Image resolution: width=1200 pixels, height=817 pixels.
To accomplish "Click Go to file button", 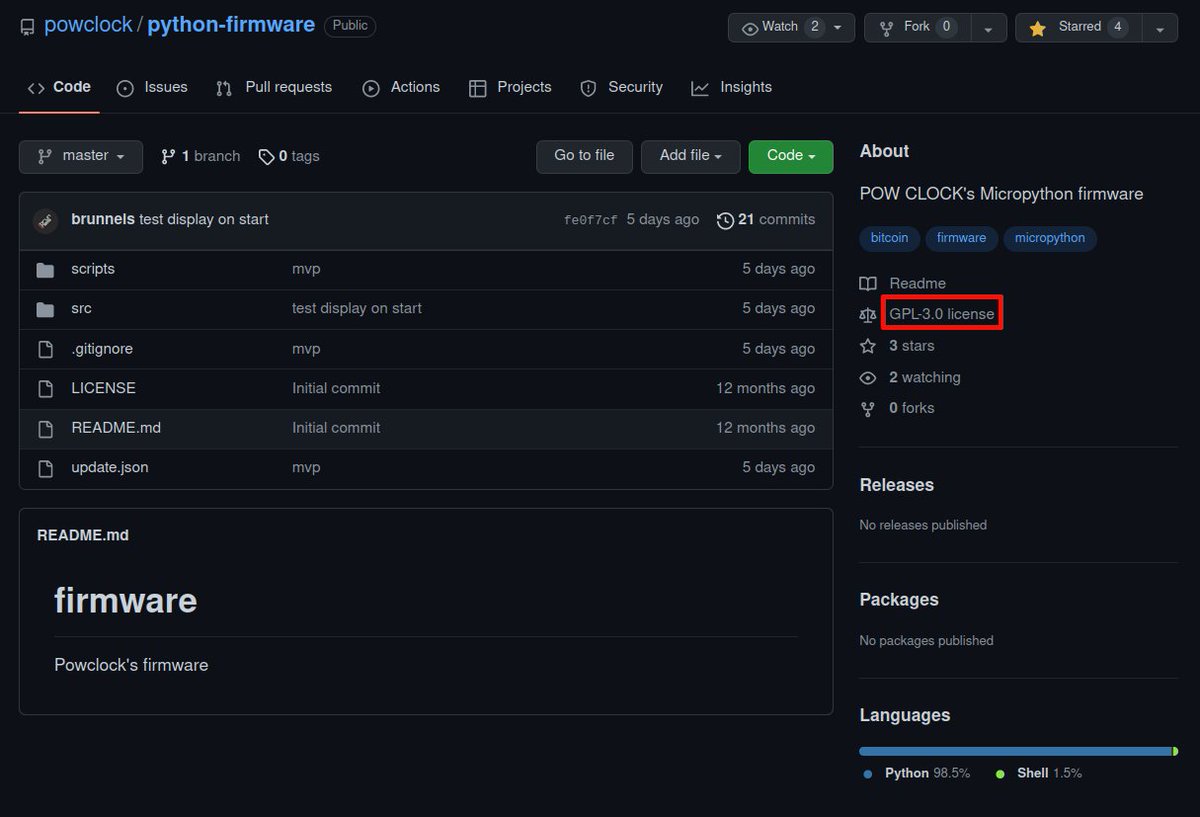I will pos(584,156).
